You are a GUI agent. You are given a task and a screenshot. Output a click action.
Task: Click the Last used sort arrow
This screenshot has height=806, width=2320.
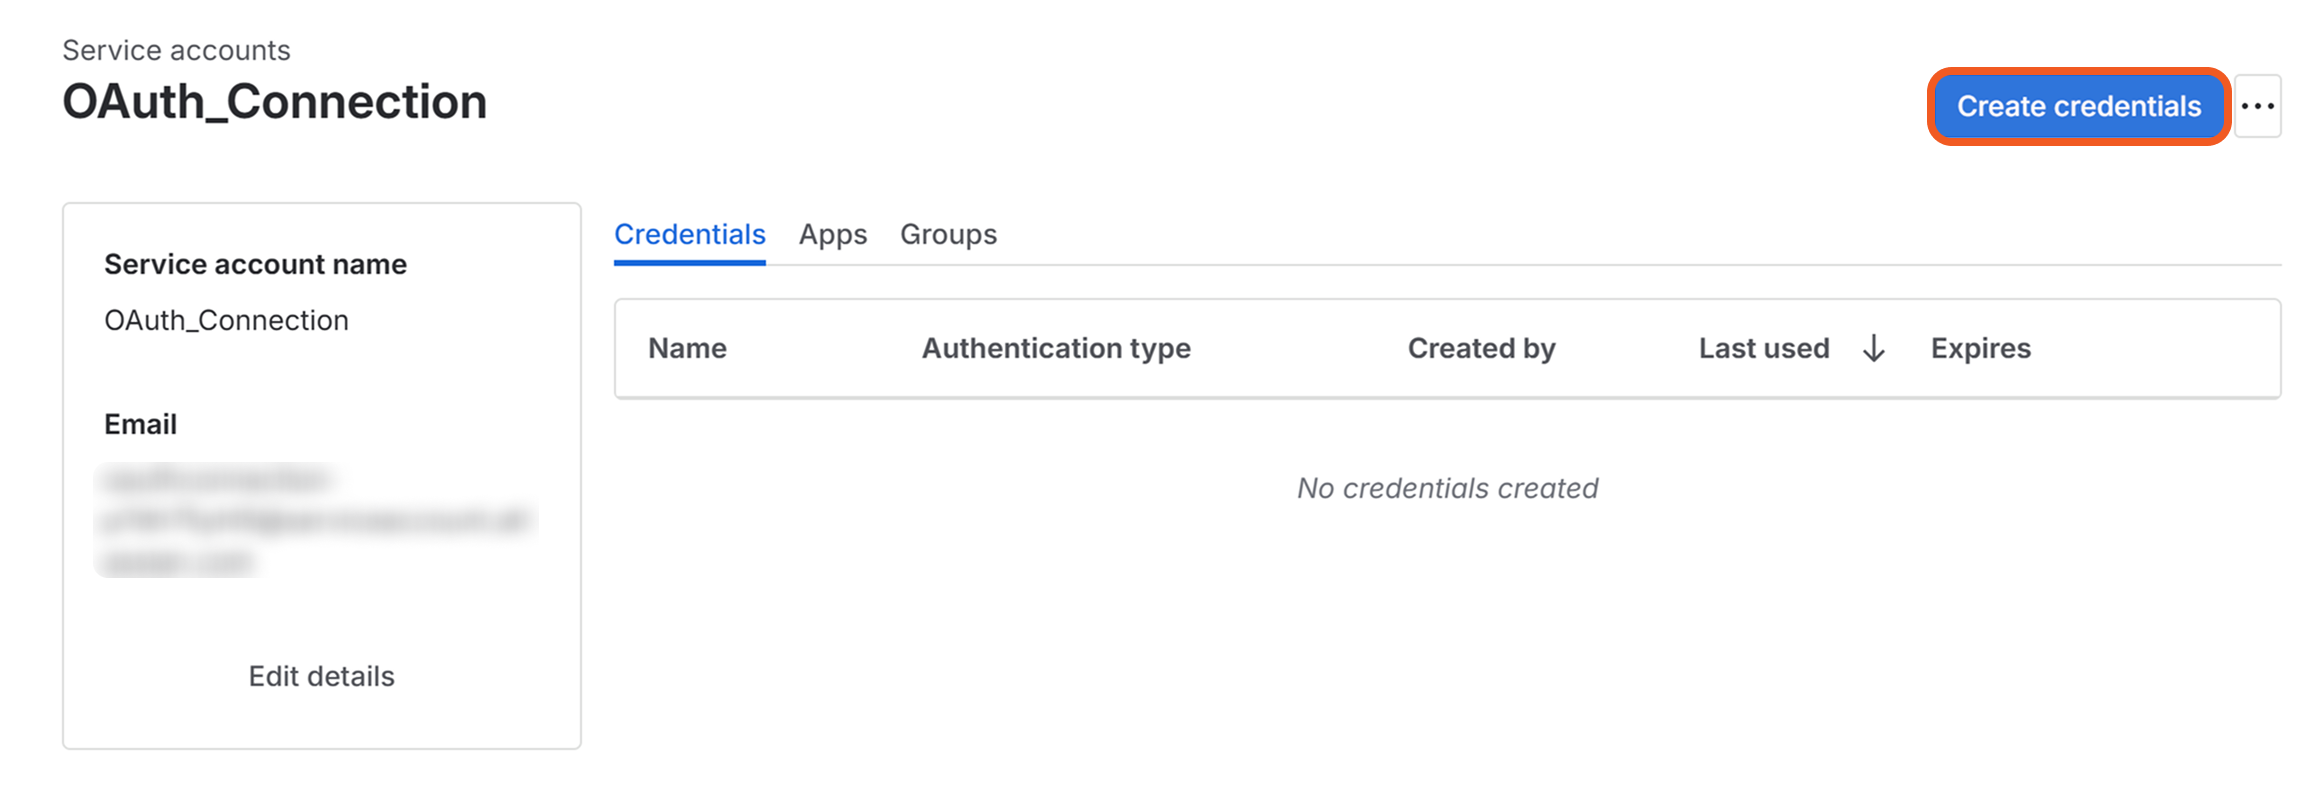[1873, 349]
